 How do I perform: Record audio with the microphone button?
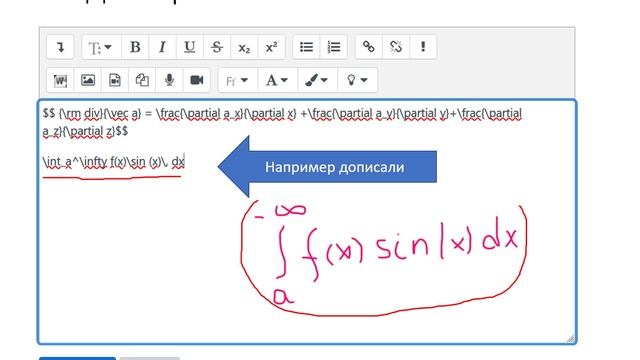click(169, 80)
